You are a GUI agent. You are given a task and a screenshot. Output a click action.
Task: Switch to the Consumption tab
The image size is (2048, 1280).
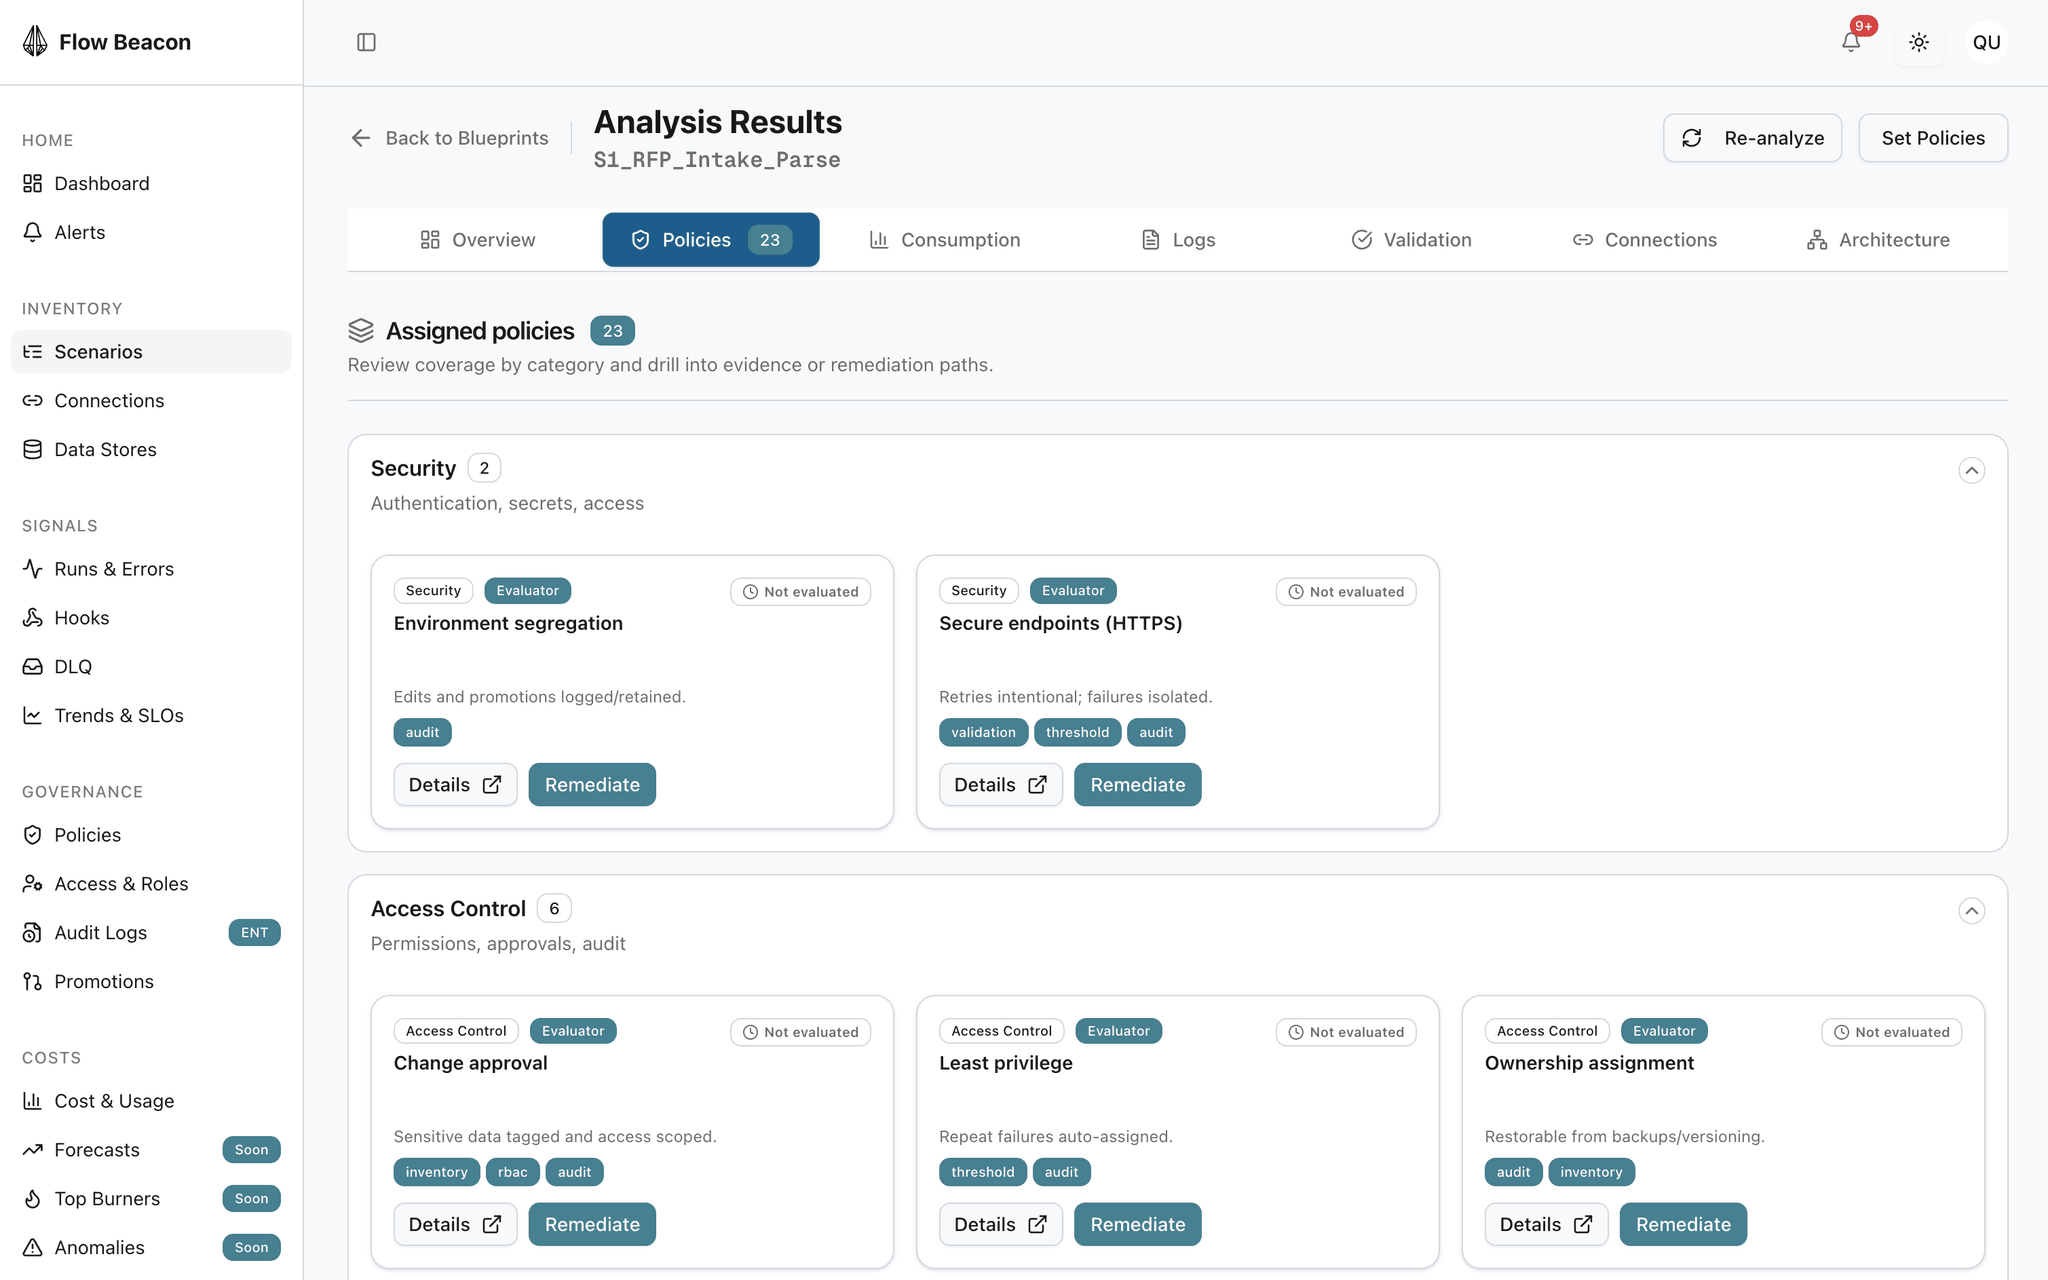(944, 239)
